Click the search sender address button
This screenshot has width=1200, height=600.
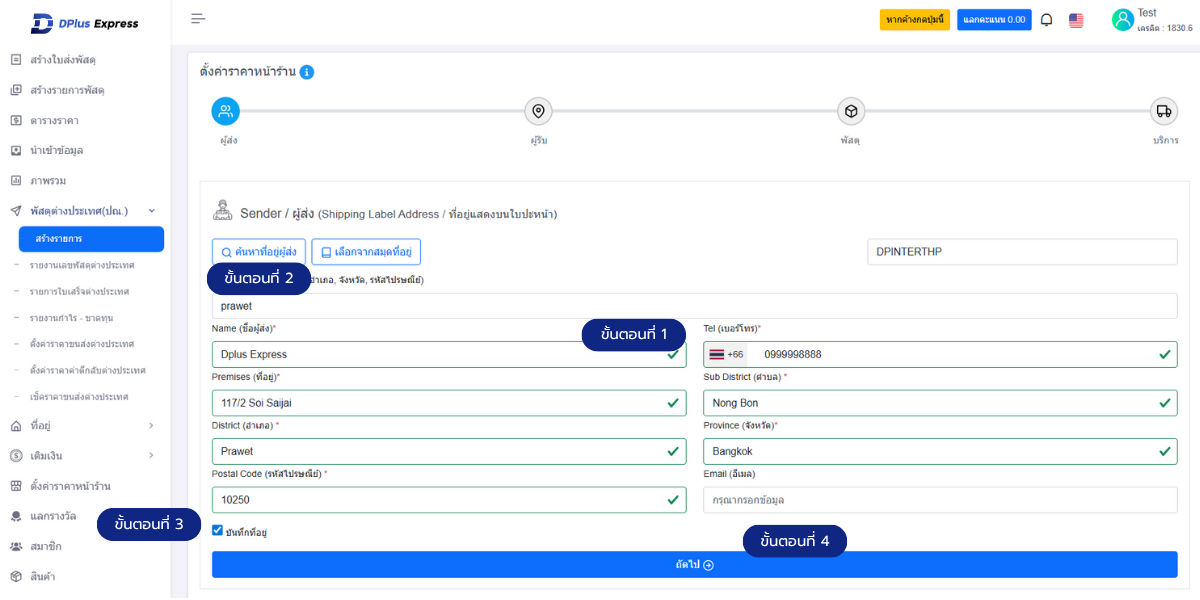(258, 252)
